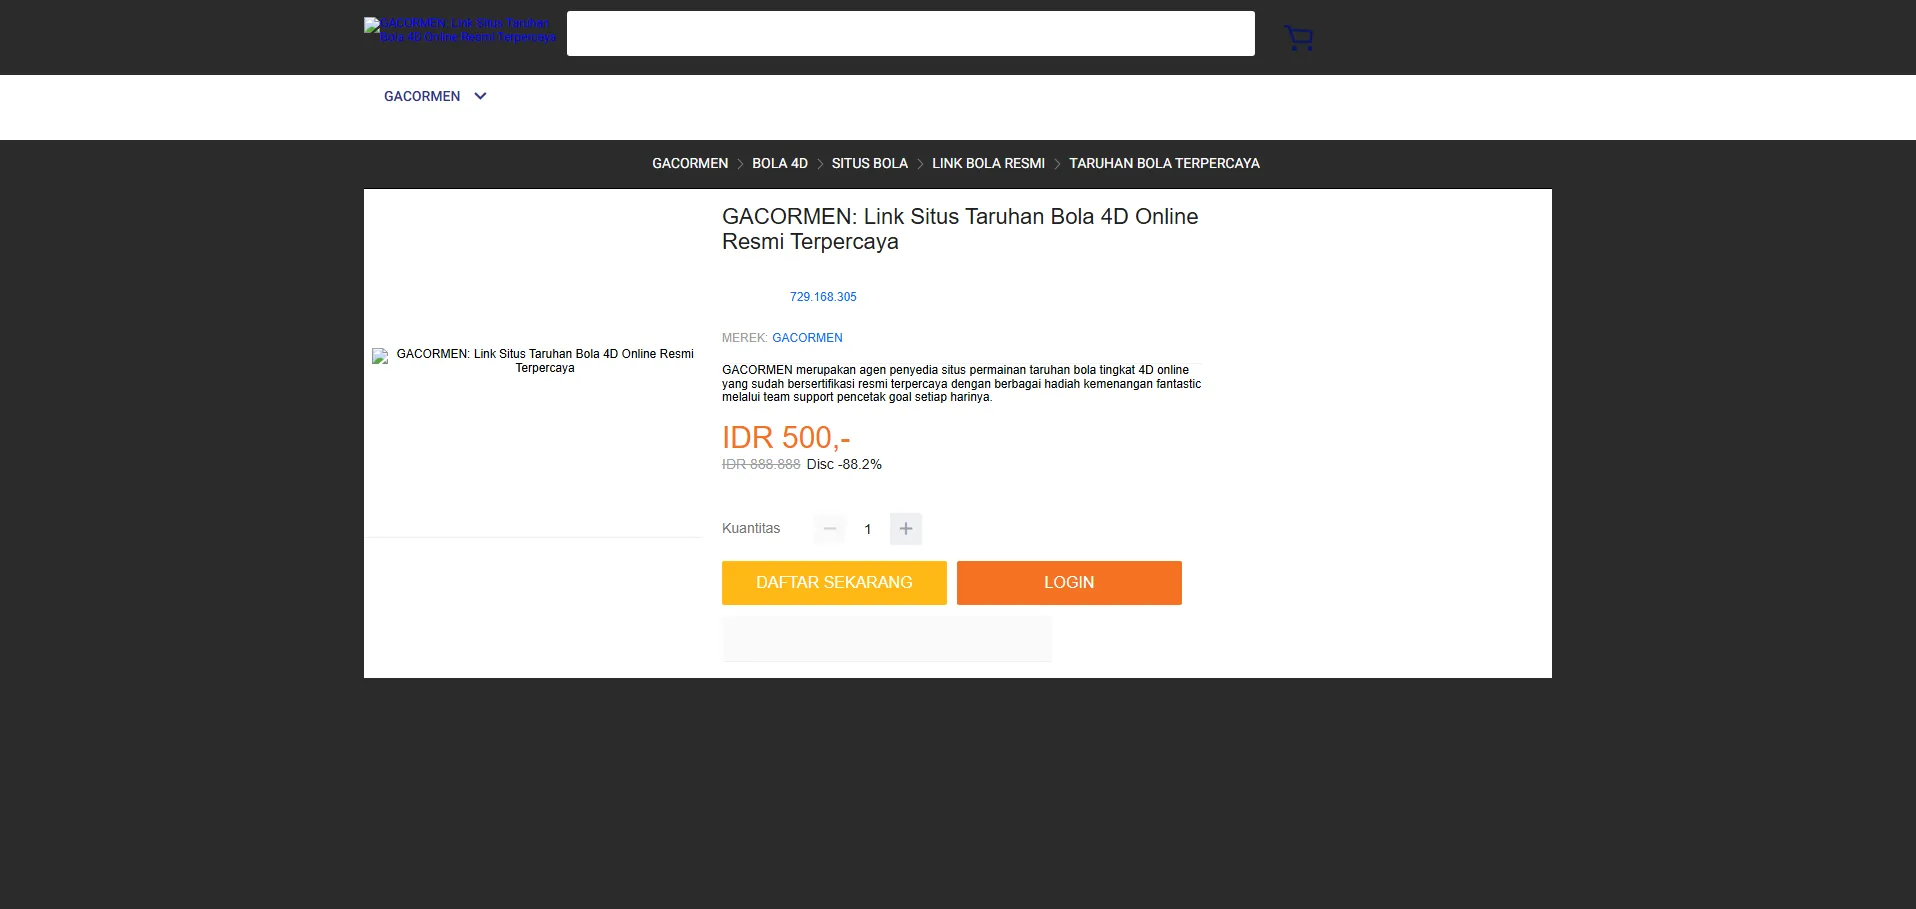Focus the search box in header

pyautogui.click(x=910, y=34)
